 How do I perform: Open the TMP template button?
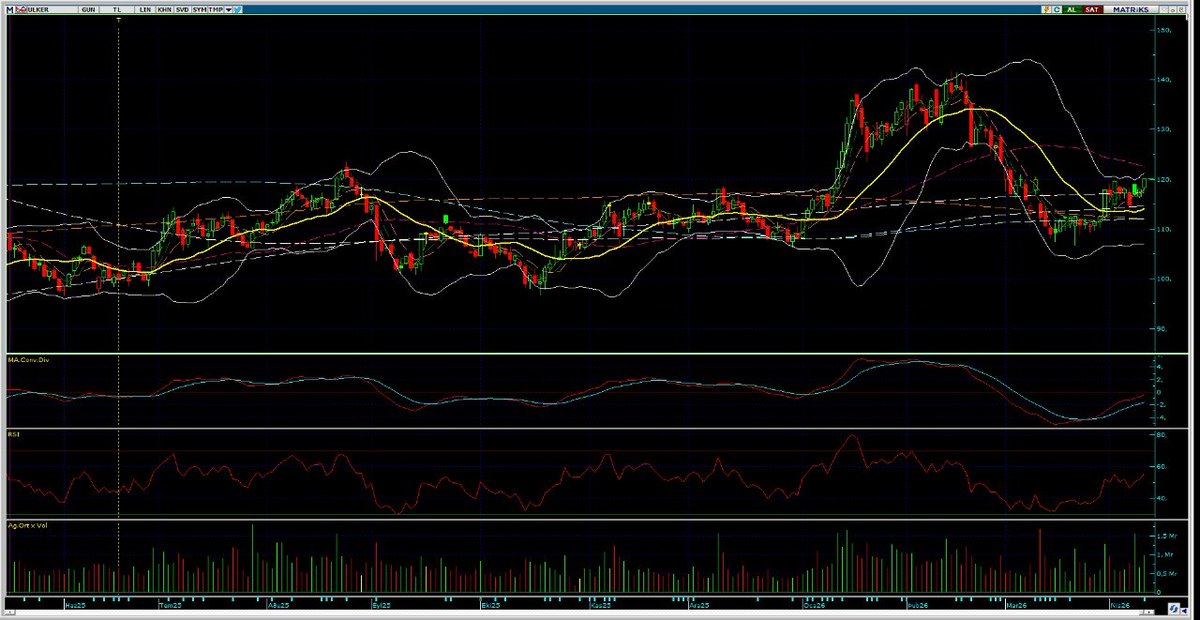click(x=216, y=10)
